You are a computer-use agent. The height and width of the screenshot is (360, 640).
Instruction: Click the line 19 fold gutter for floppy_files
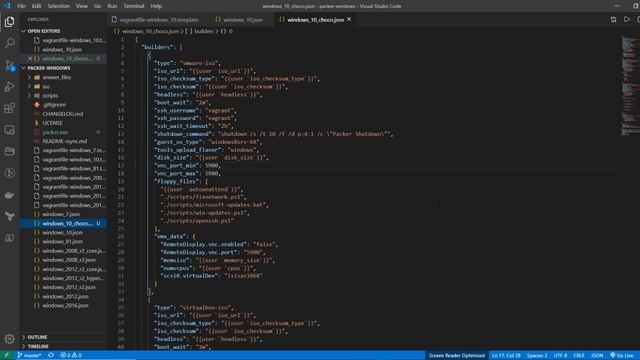130,181
